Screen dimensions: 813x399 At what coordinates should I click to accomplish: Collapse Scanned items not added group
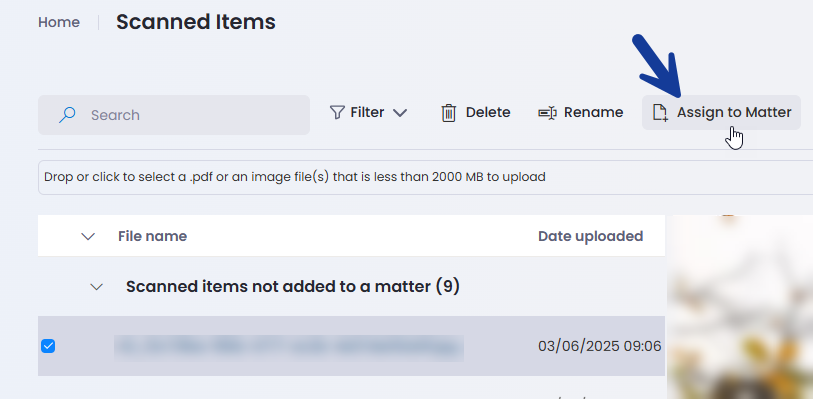(96, 287)
